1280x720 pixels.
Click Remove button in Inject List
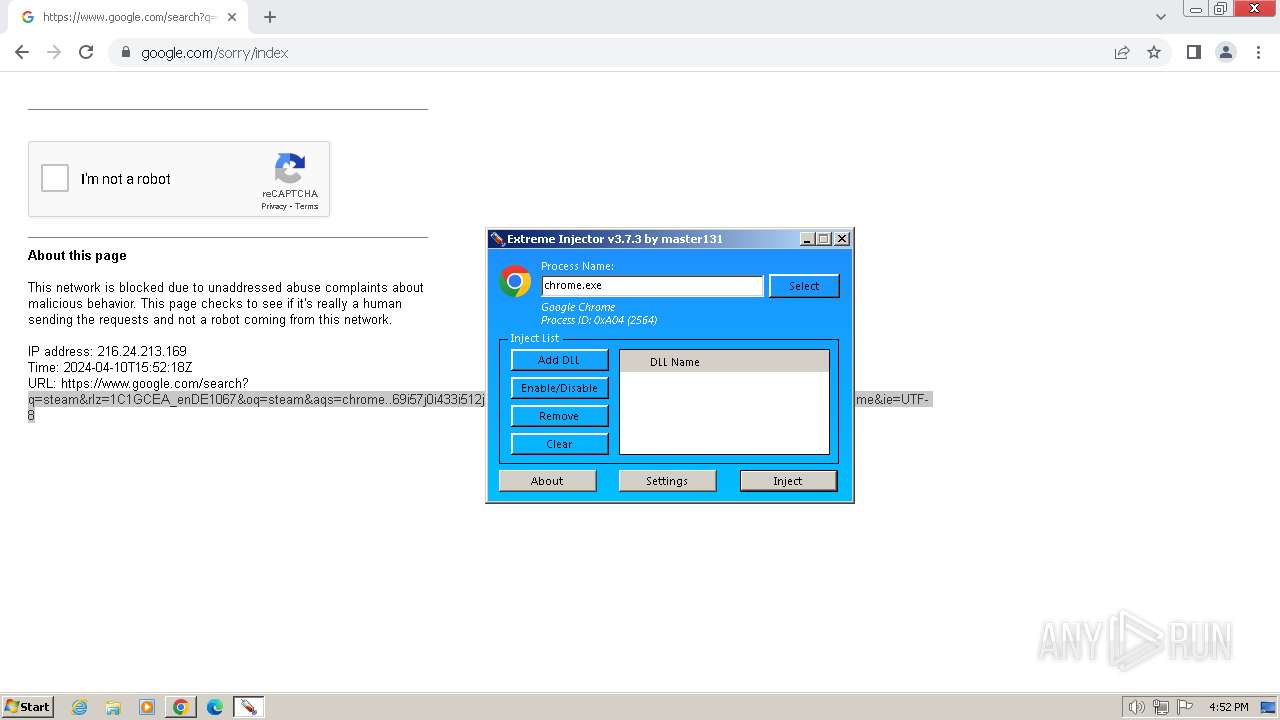click(559, 416)
